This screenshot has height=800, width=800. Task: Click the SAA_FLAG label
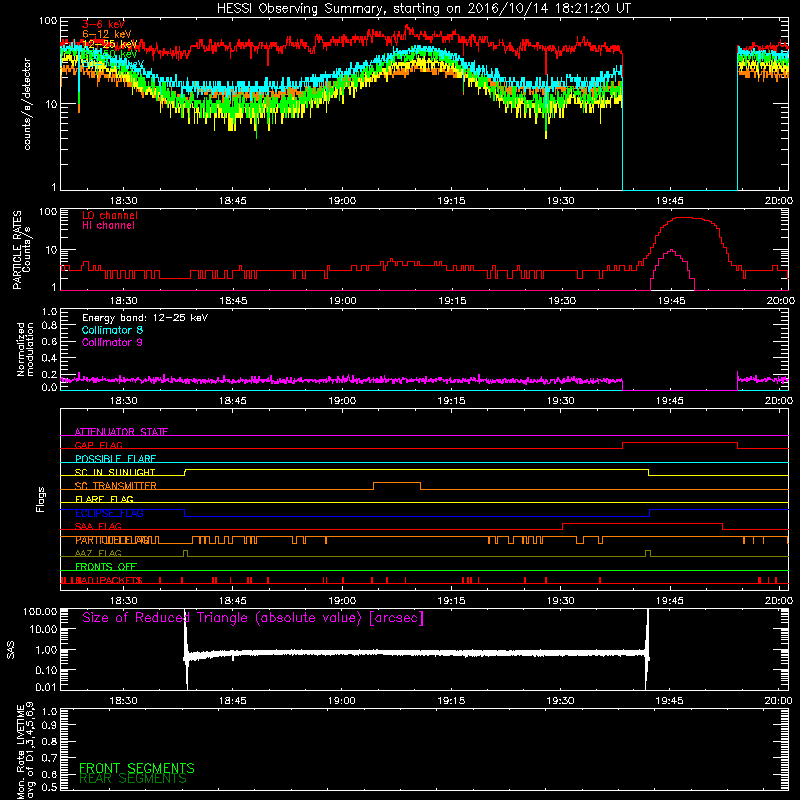tap(98, 526)
